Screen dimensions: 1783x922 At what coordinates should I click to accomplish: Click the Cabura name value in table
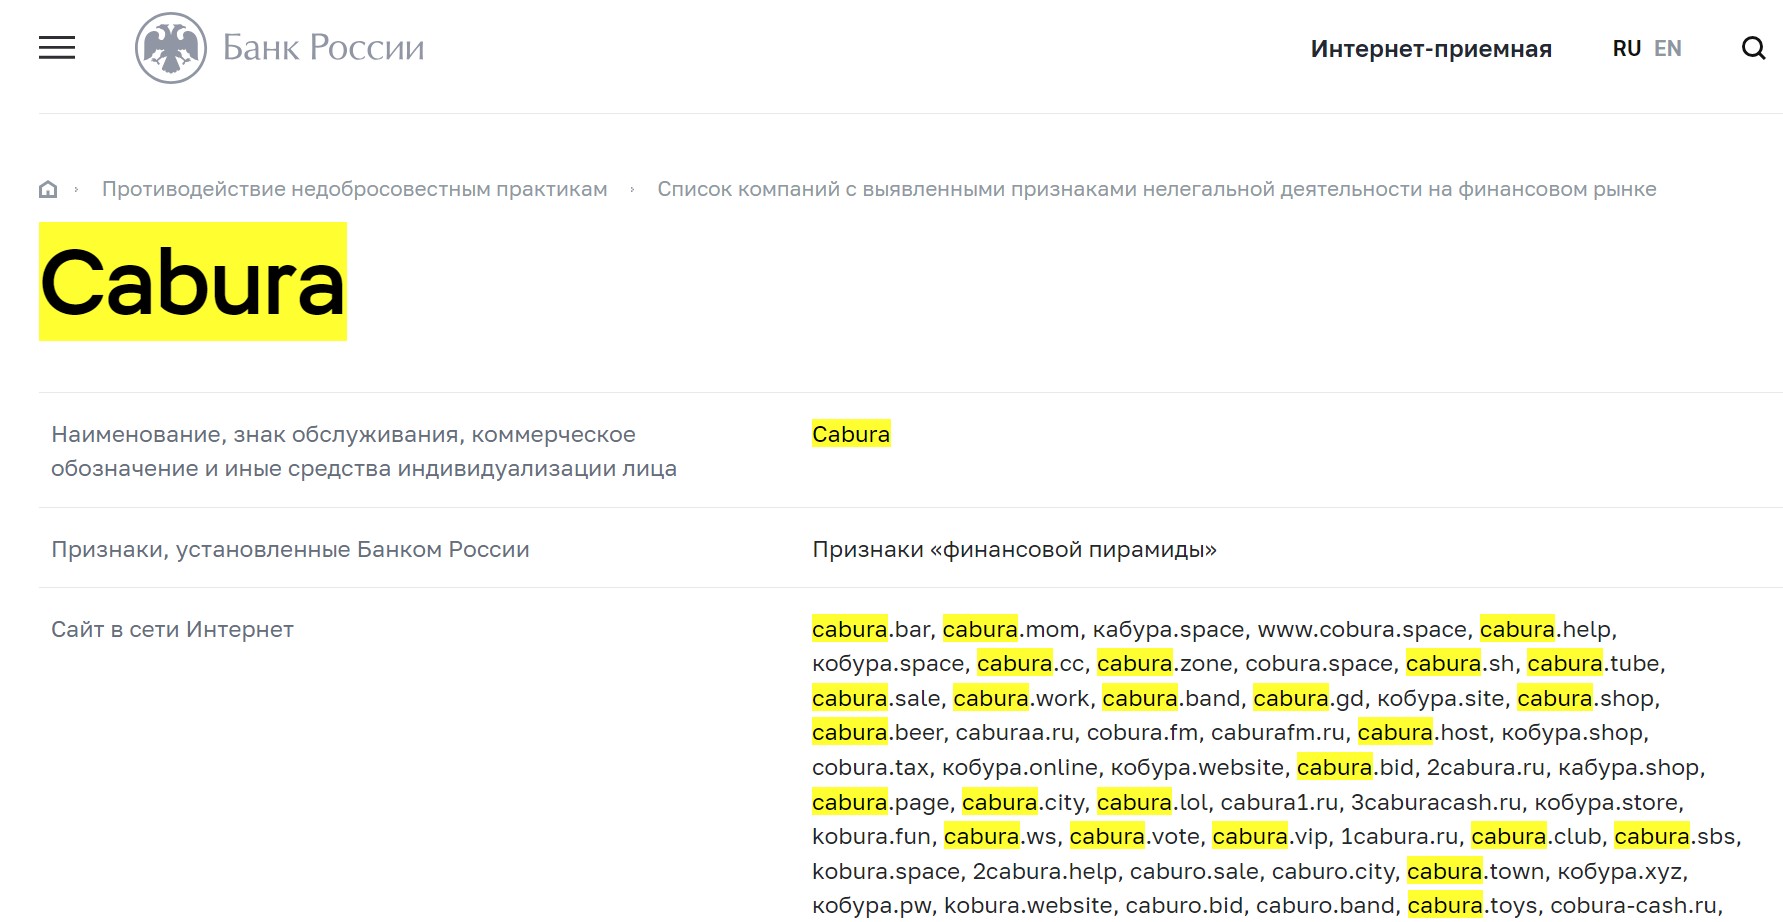point(851,434)
